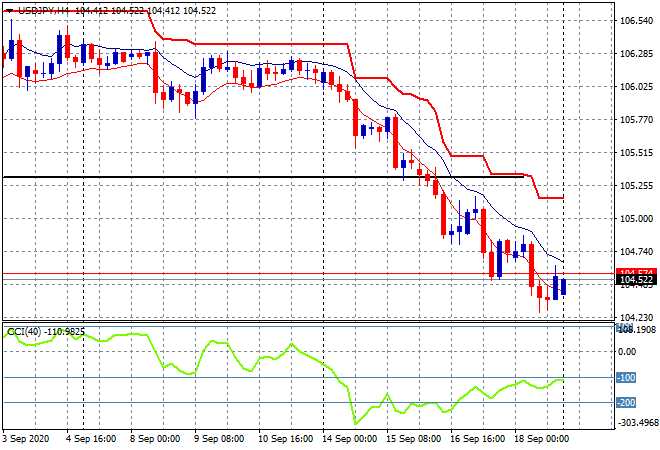The width and height of the screenshot is (660, 450).
Task: Click the 15 Sep 08:00 time label
Action: pyautogui.click(x=414, y=439)
